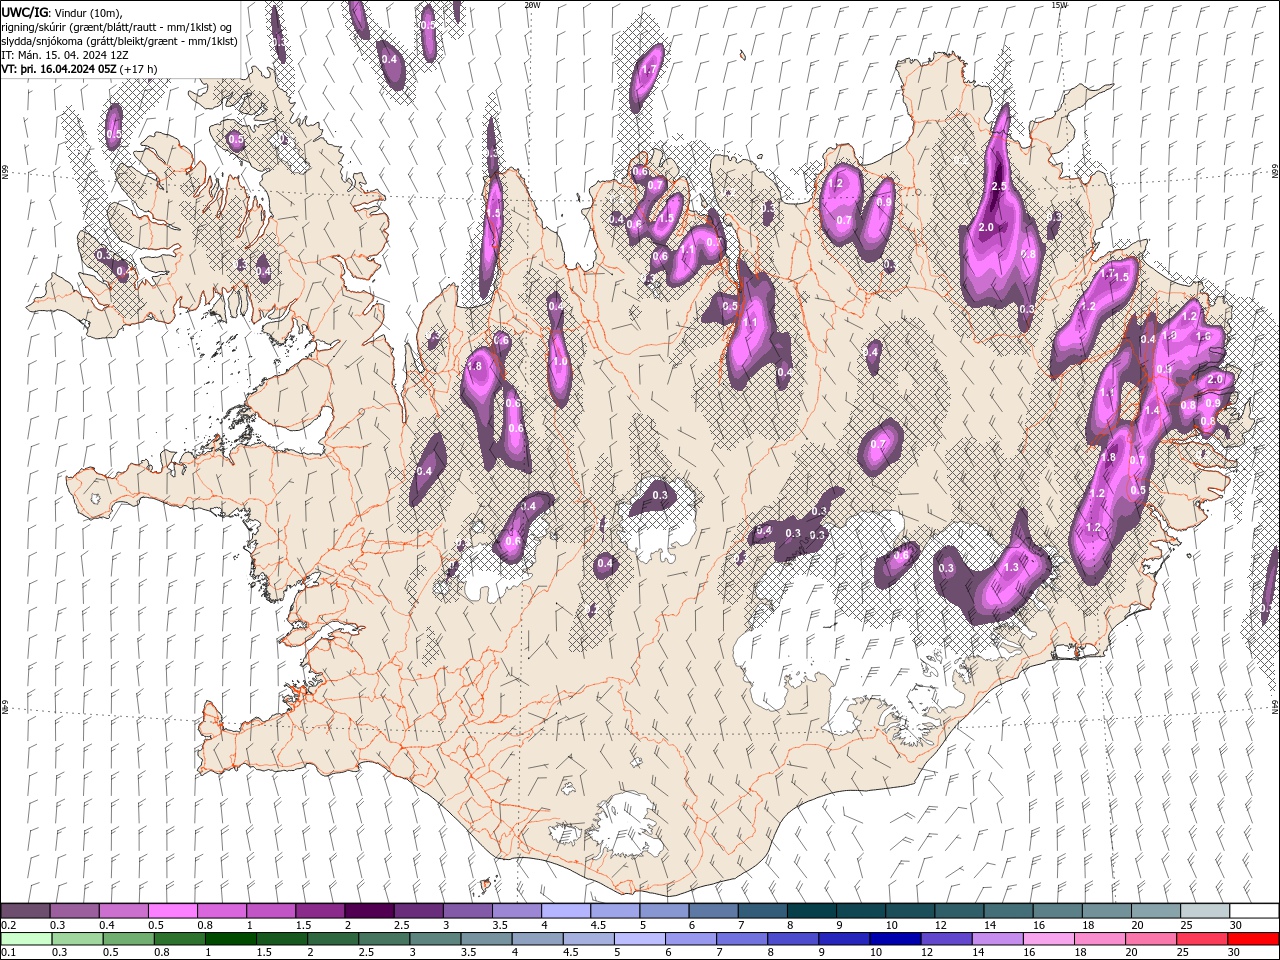This screenshot has width=1280, height=960.
Task: Click the 1.6 value in the eastern fjords
Action: [1203, 338]
